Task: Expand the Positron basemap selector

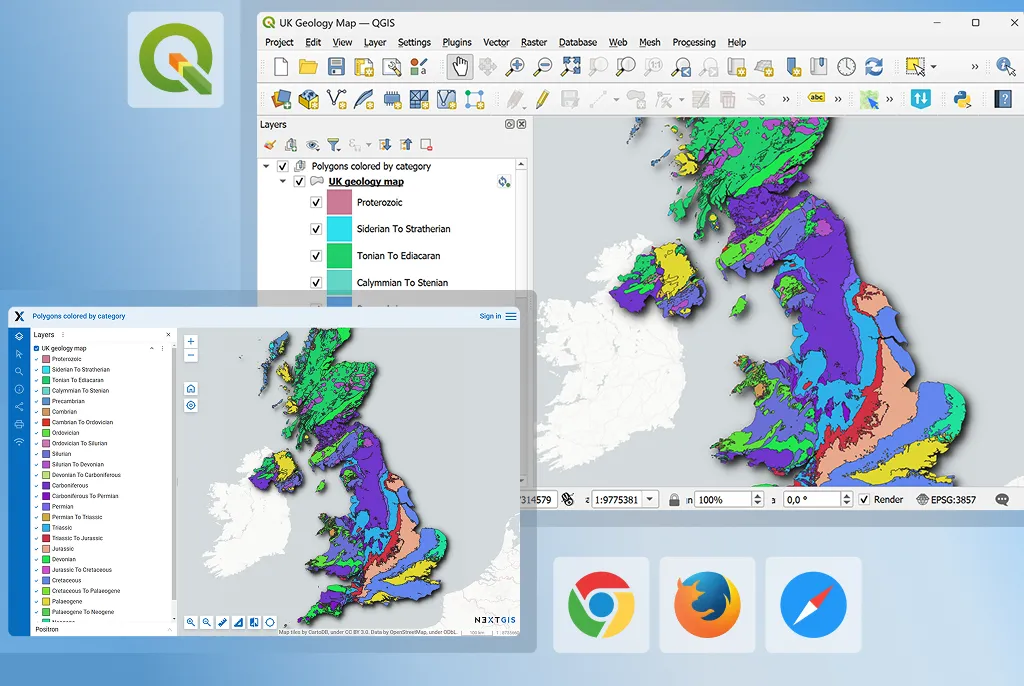Action: click(170, 630)
